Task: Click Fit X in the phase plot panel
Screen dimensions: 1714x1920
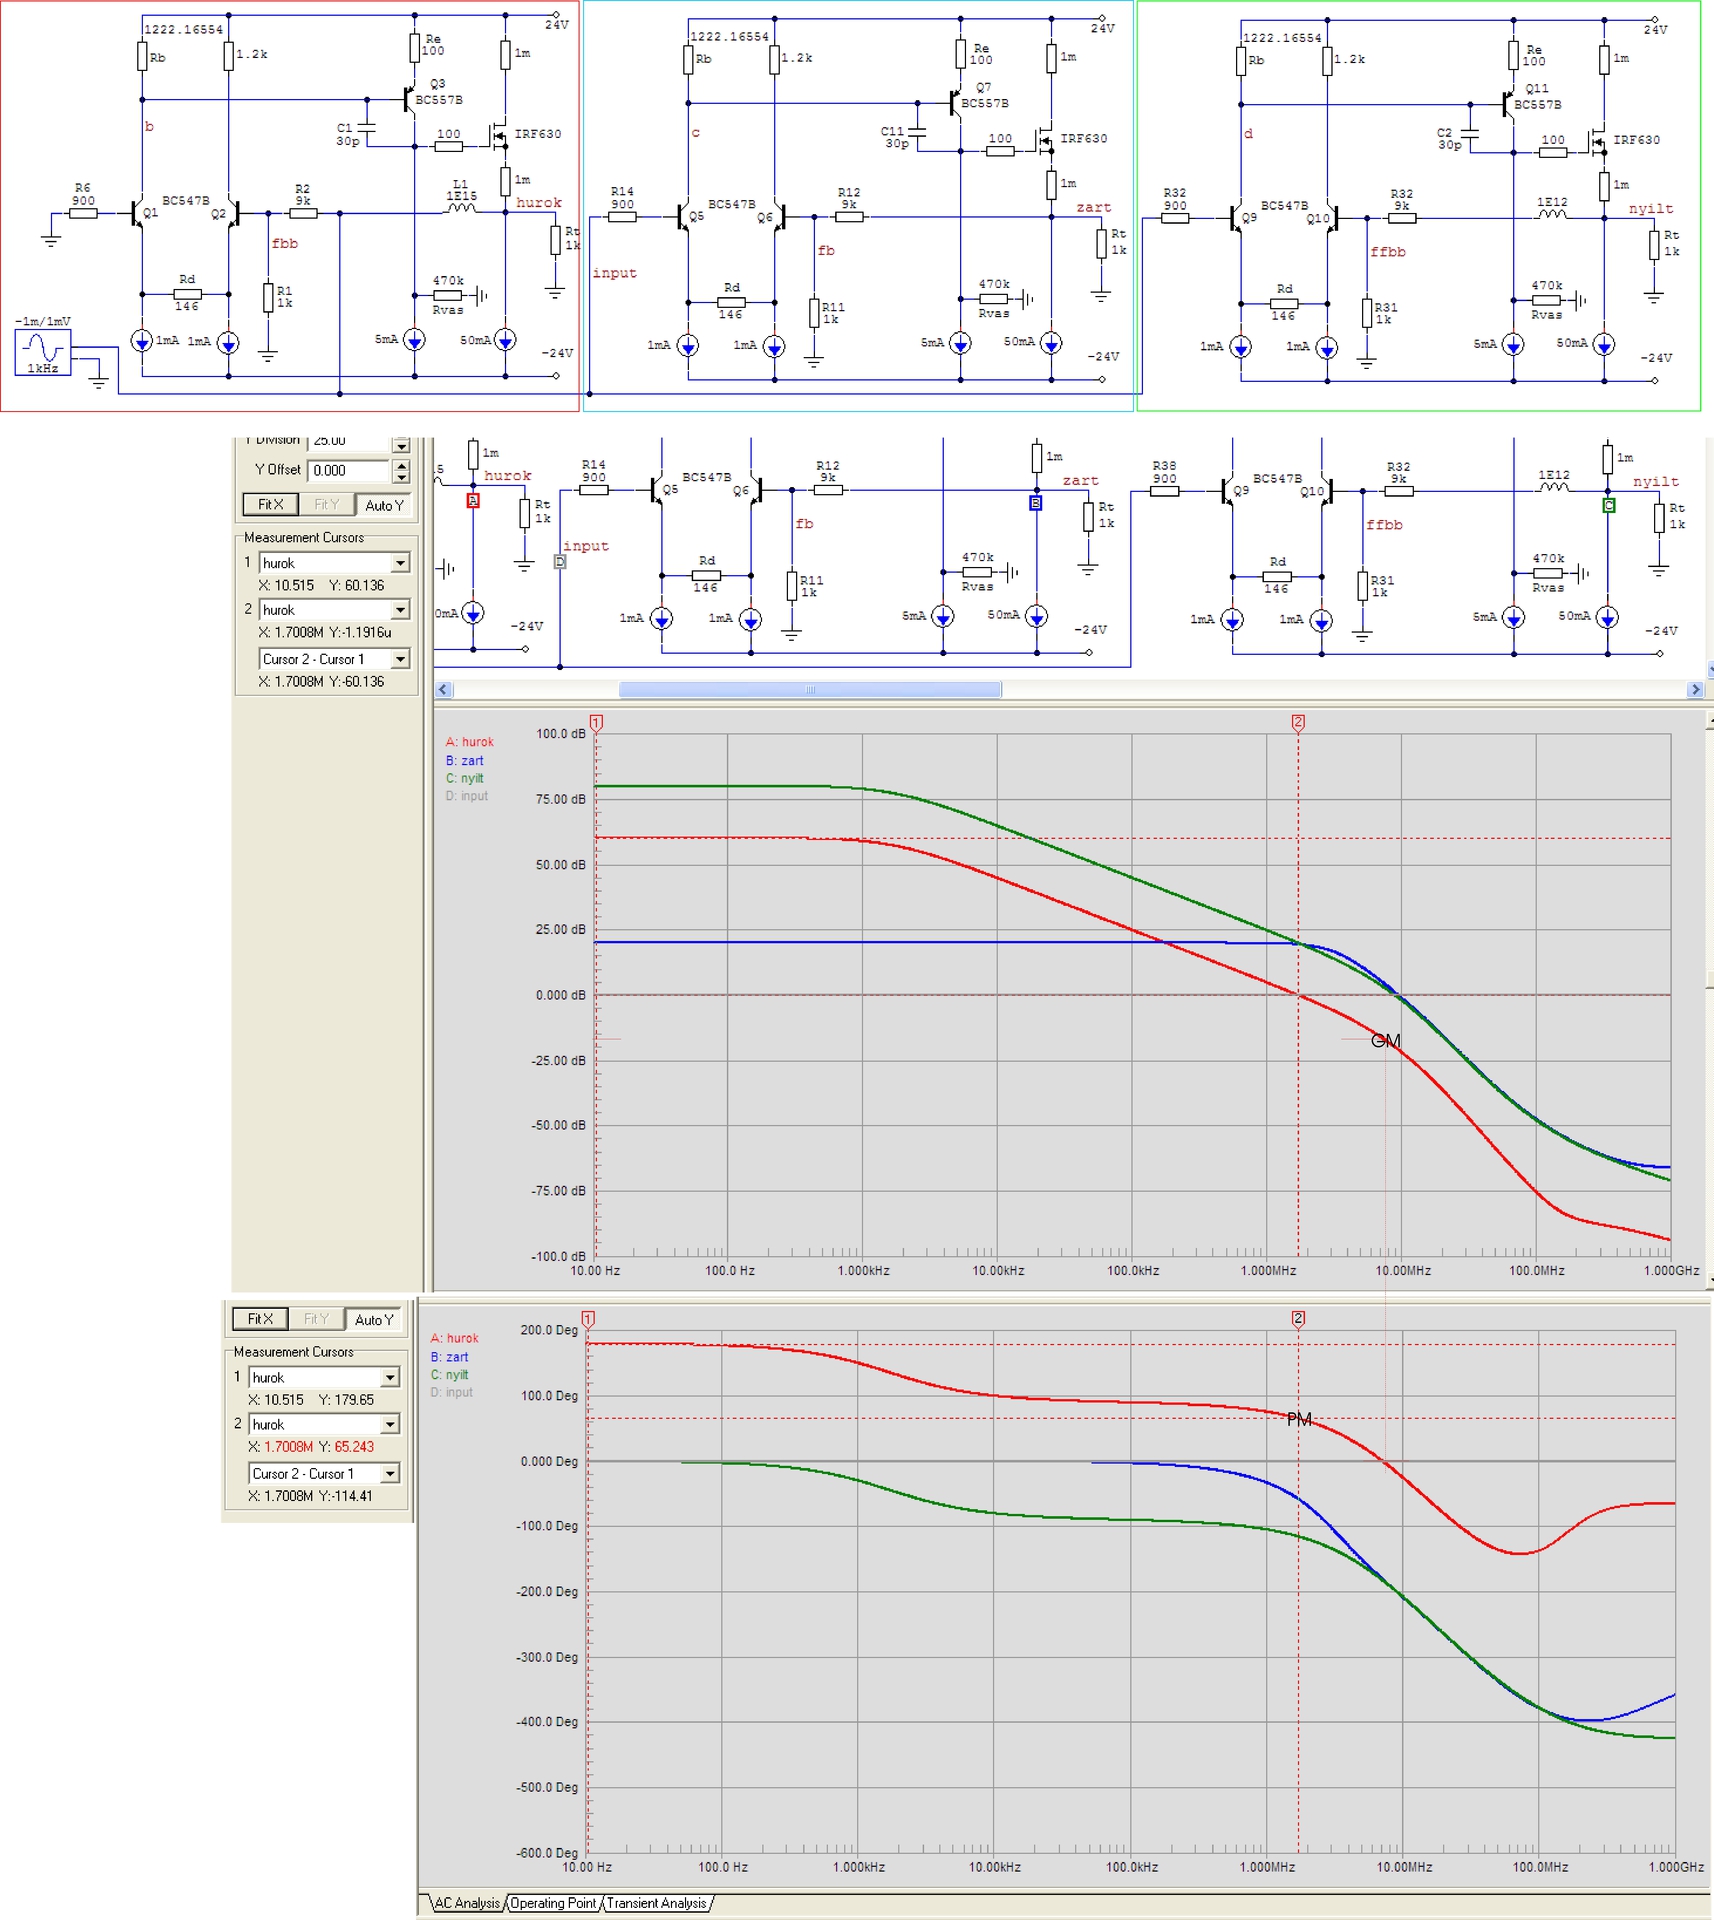Action: tap(260, 1319)
